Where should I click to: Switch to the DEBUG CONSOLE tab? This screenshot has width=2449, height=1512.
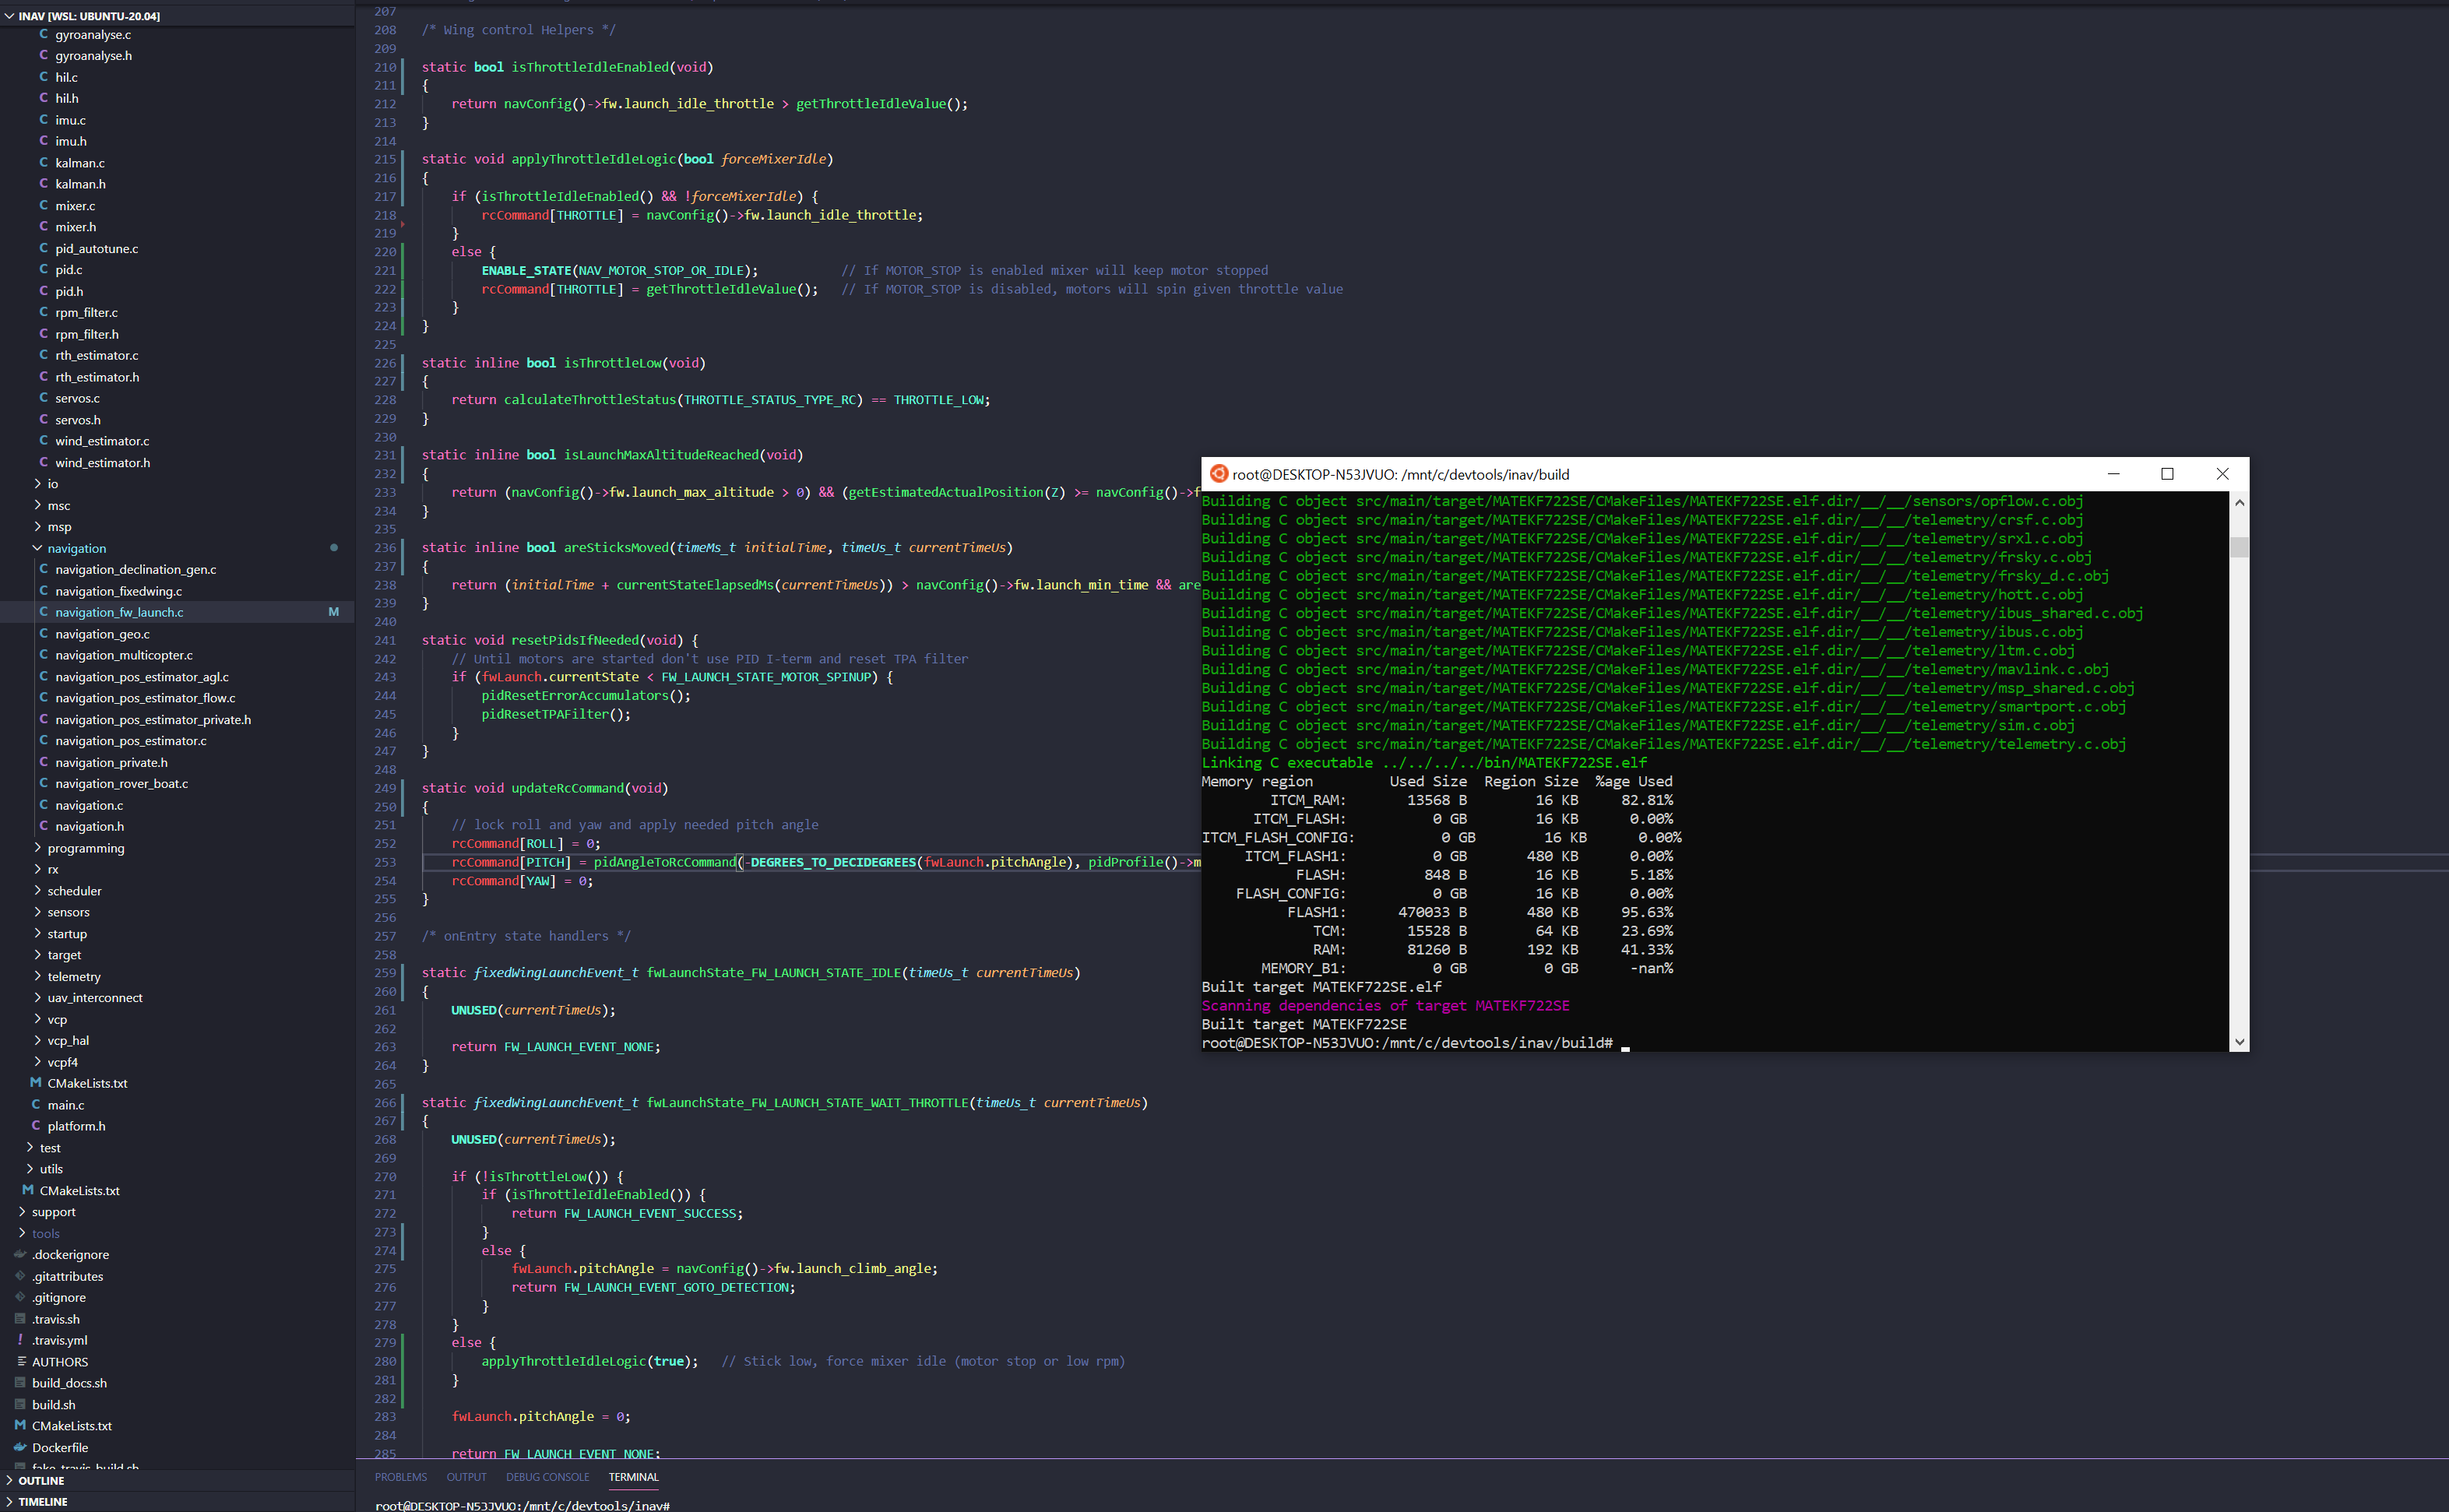coord(547,1477)
